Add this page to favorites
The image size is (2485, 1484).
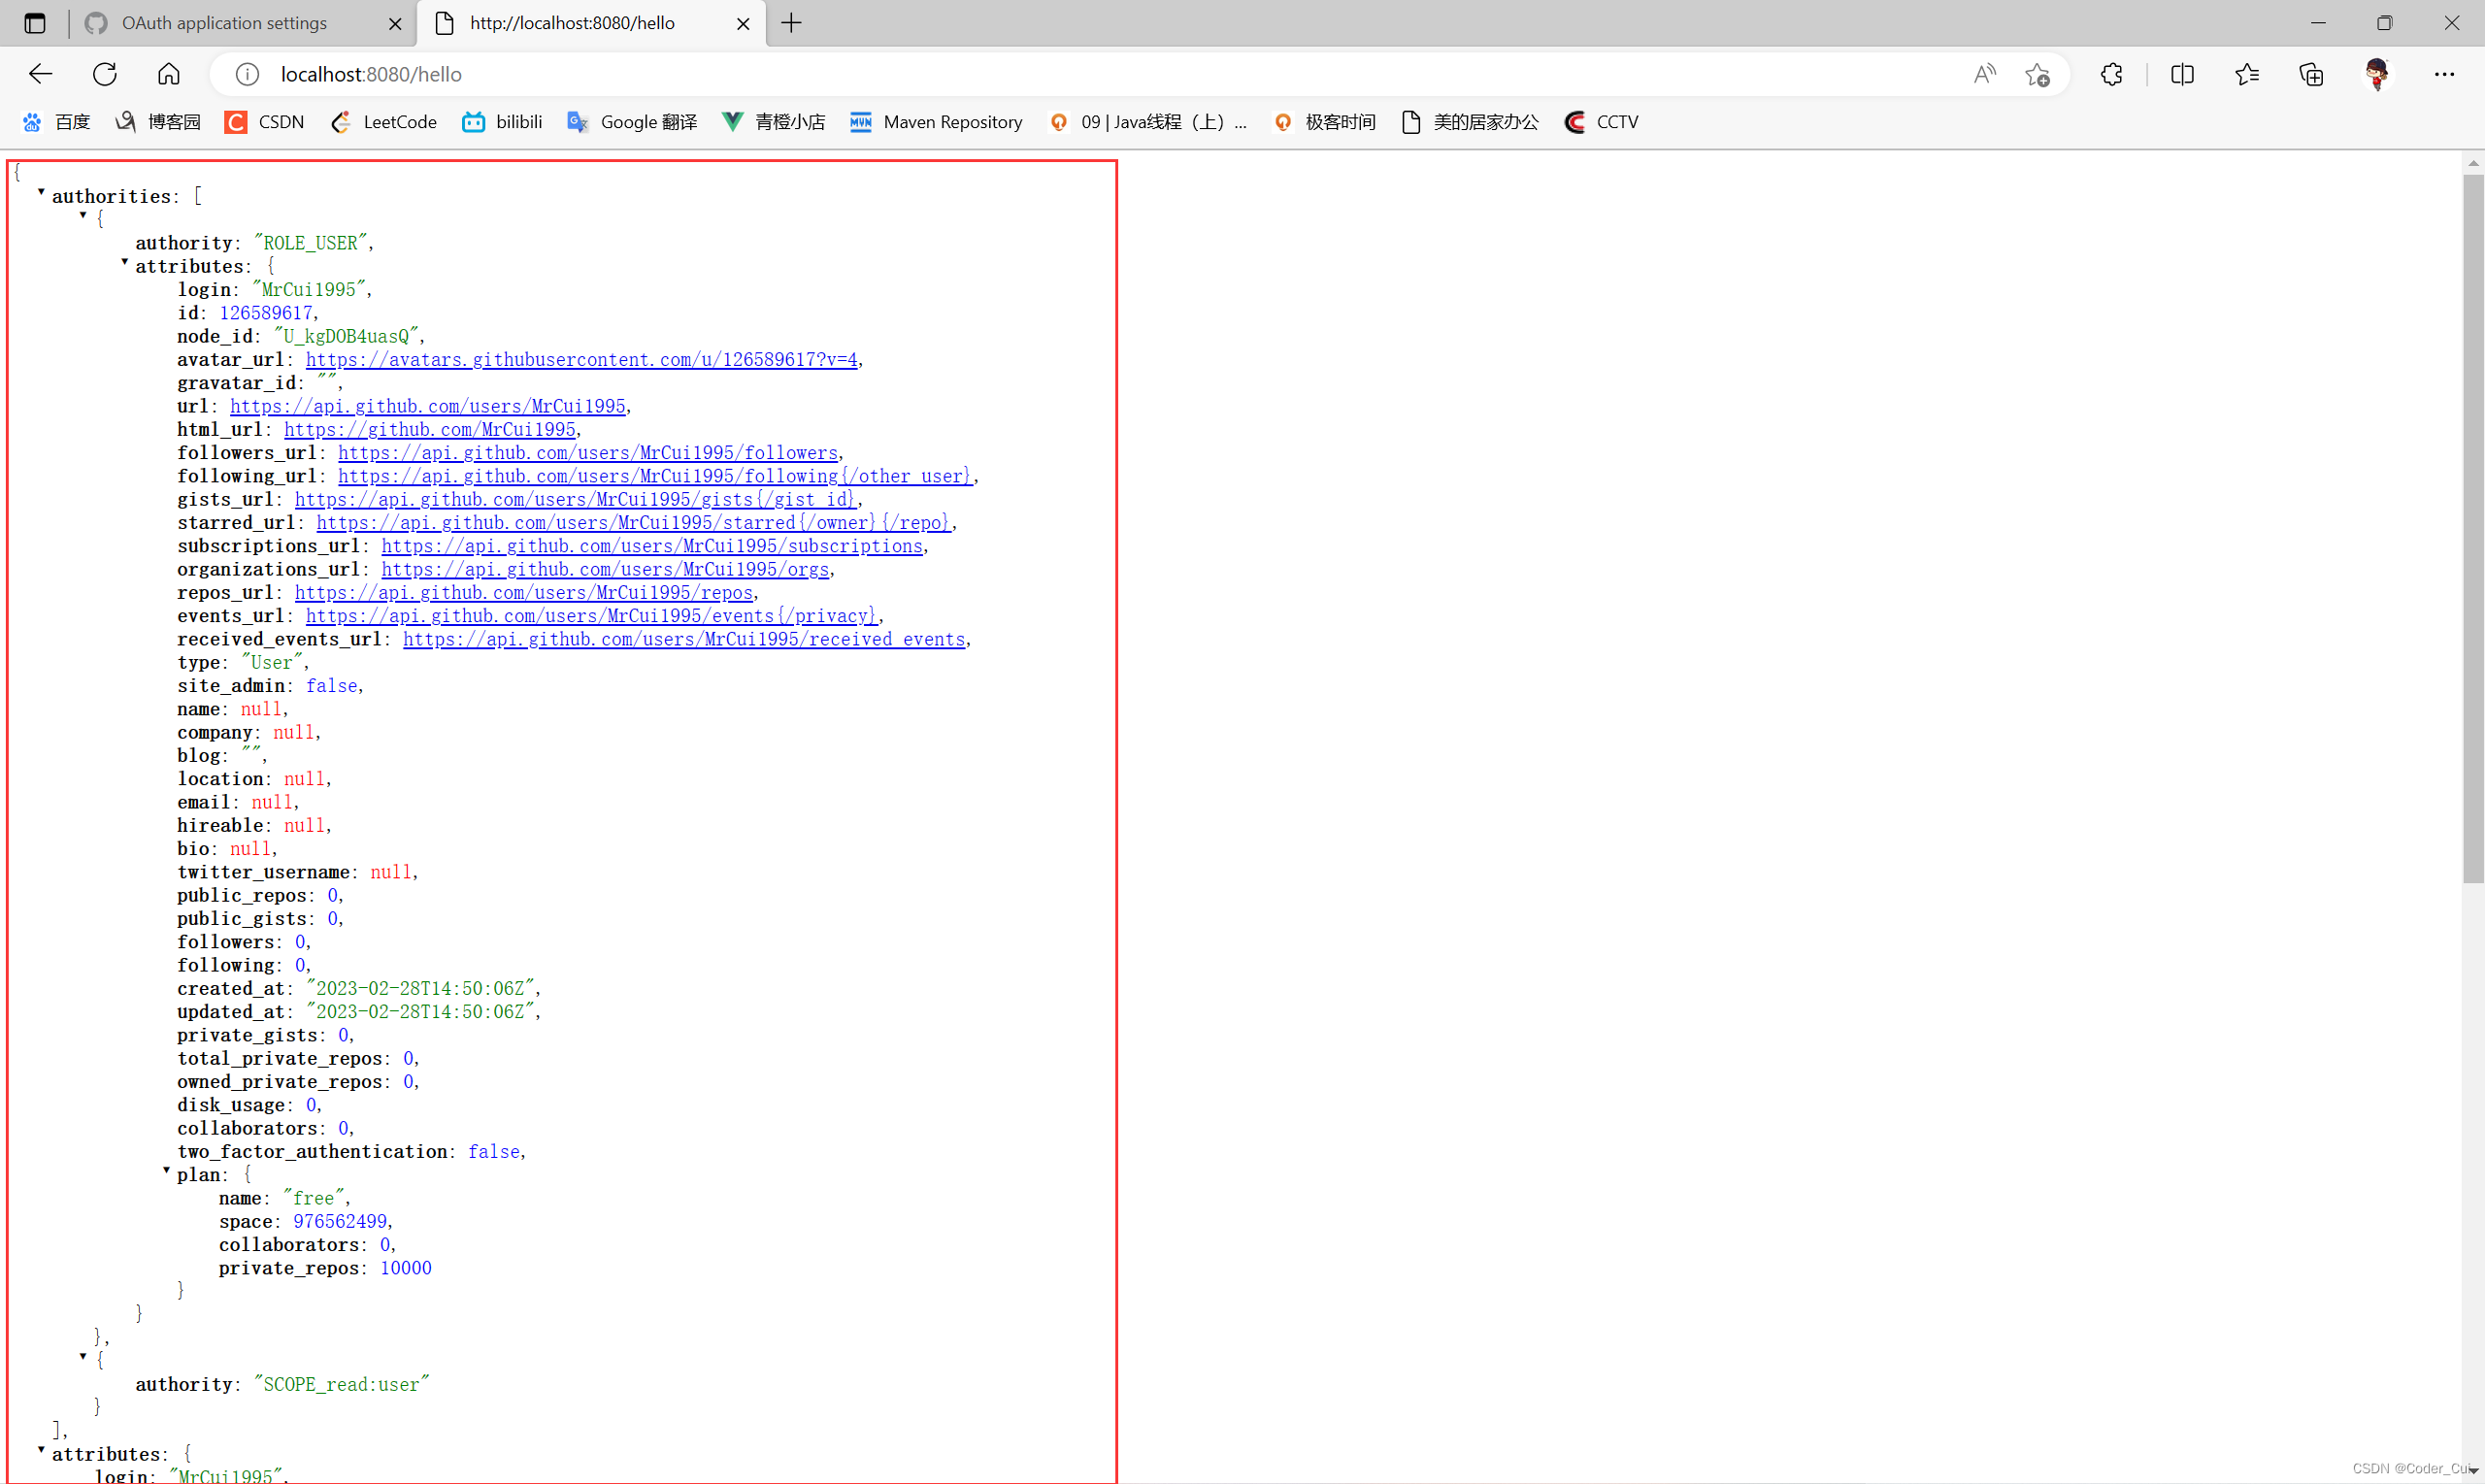click(x=2039, y=74)
